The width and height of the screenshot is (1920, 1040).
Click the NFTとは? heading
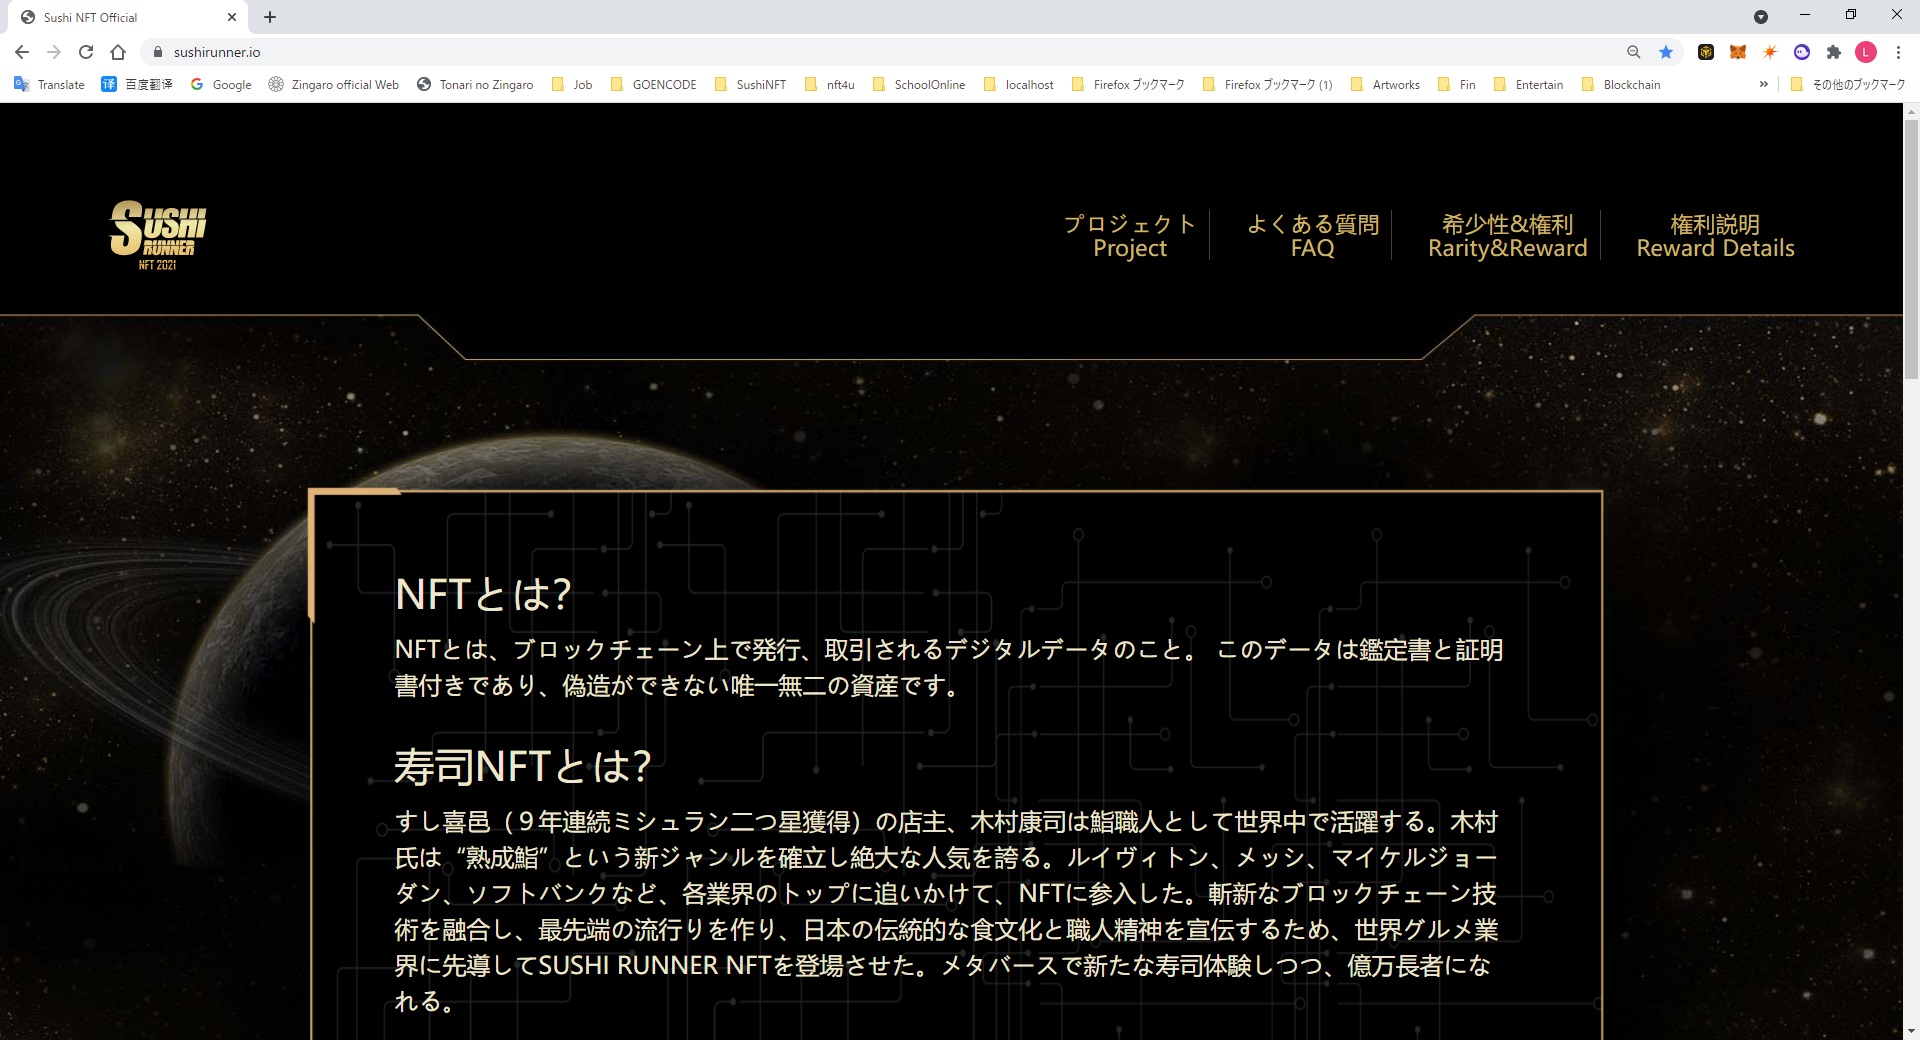pyautogui.click(x=483, y=594)
